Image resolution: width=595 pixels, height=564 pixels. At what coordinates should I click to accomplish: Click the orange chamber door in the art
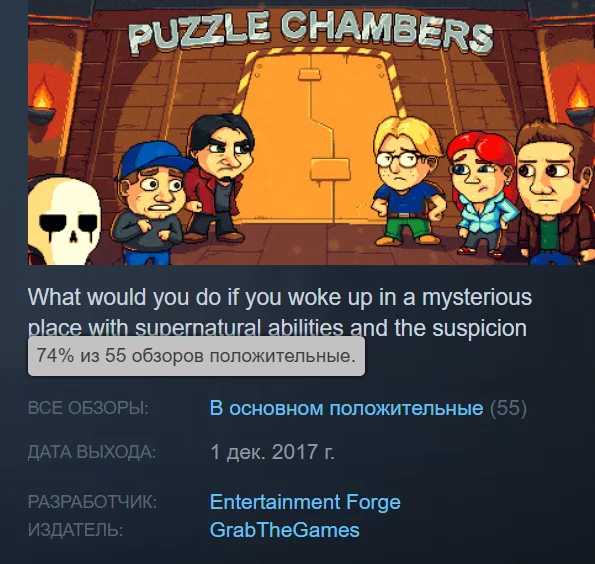coord(320,137)
